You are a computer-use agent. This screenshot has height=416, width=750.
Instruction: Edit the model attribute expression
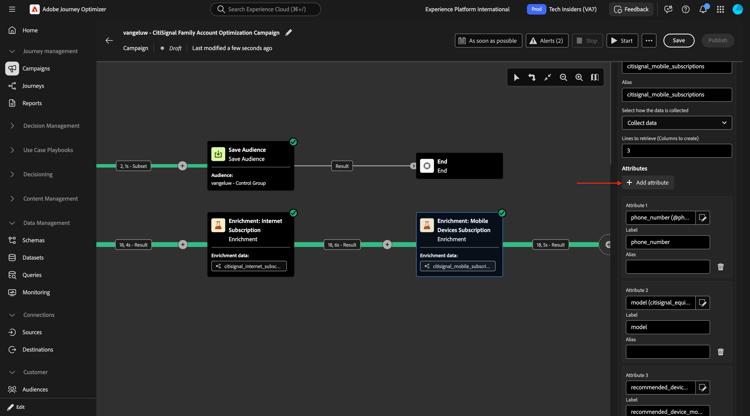(703, 303)
